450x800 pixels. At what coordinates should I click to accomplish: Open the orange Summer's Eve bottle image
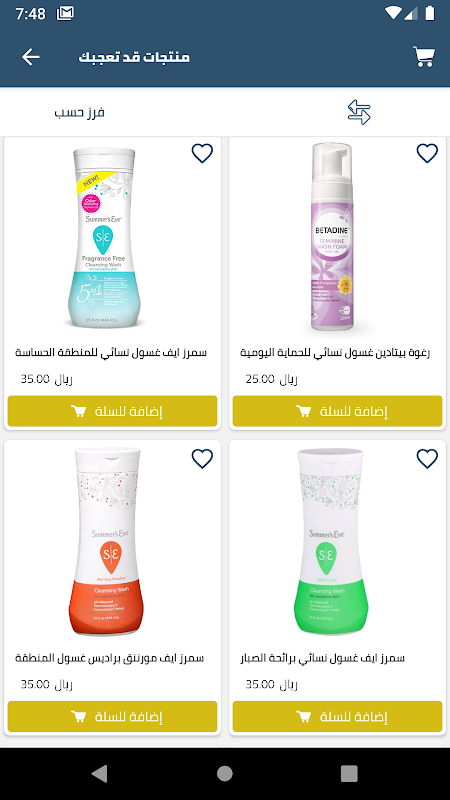[x=105, y=541]
